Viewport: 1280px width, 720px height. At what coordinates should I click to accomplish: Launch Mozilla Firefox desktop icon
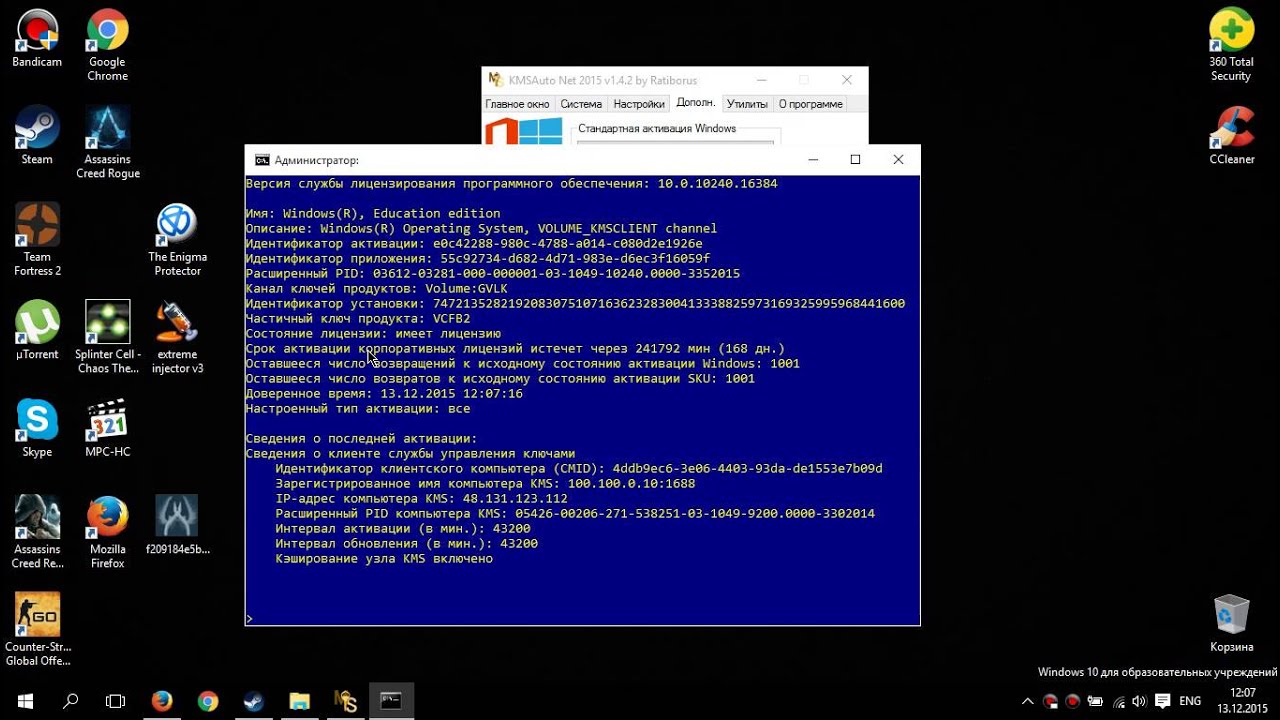pyautogui.click(x=107, y=532)
